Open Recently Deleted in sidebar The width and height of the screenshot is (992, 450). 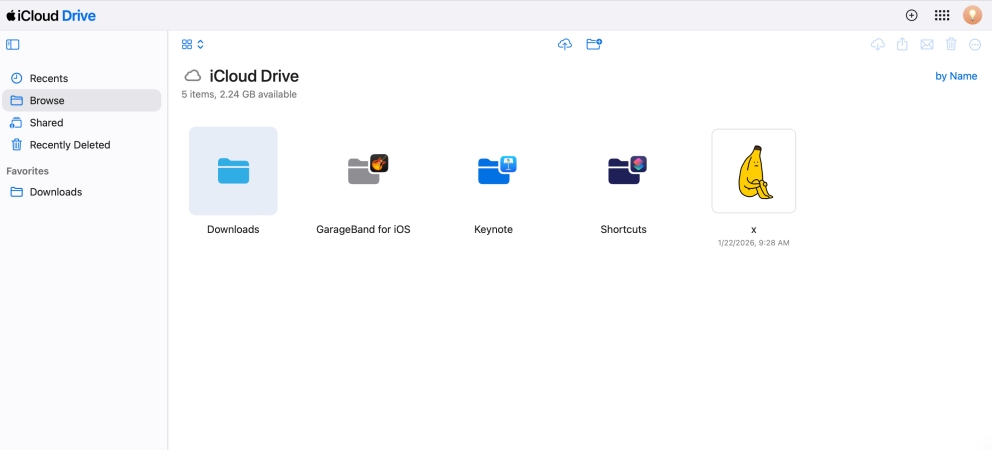pyautogui.click(x=82, y=145)
